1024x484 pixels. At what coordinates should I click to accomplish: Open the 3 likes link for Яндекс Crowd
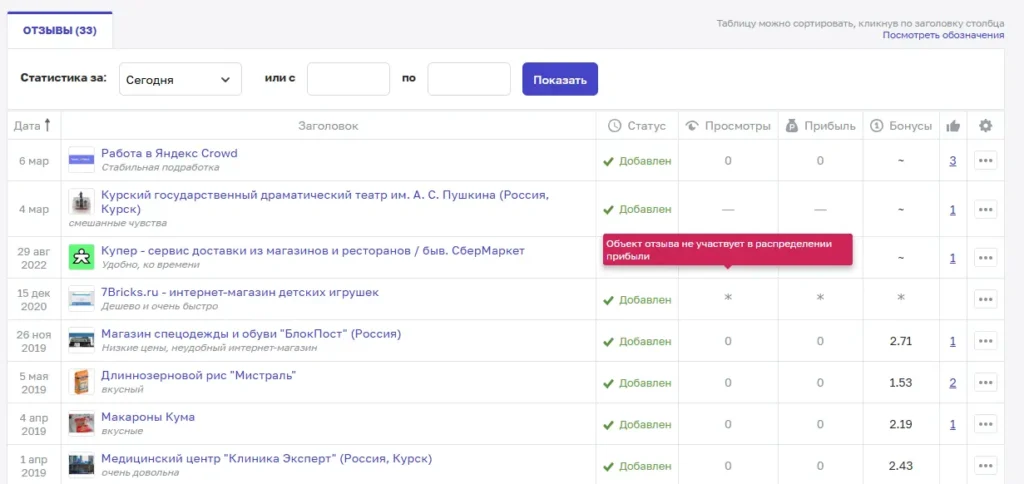click(953, 161)
